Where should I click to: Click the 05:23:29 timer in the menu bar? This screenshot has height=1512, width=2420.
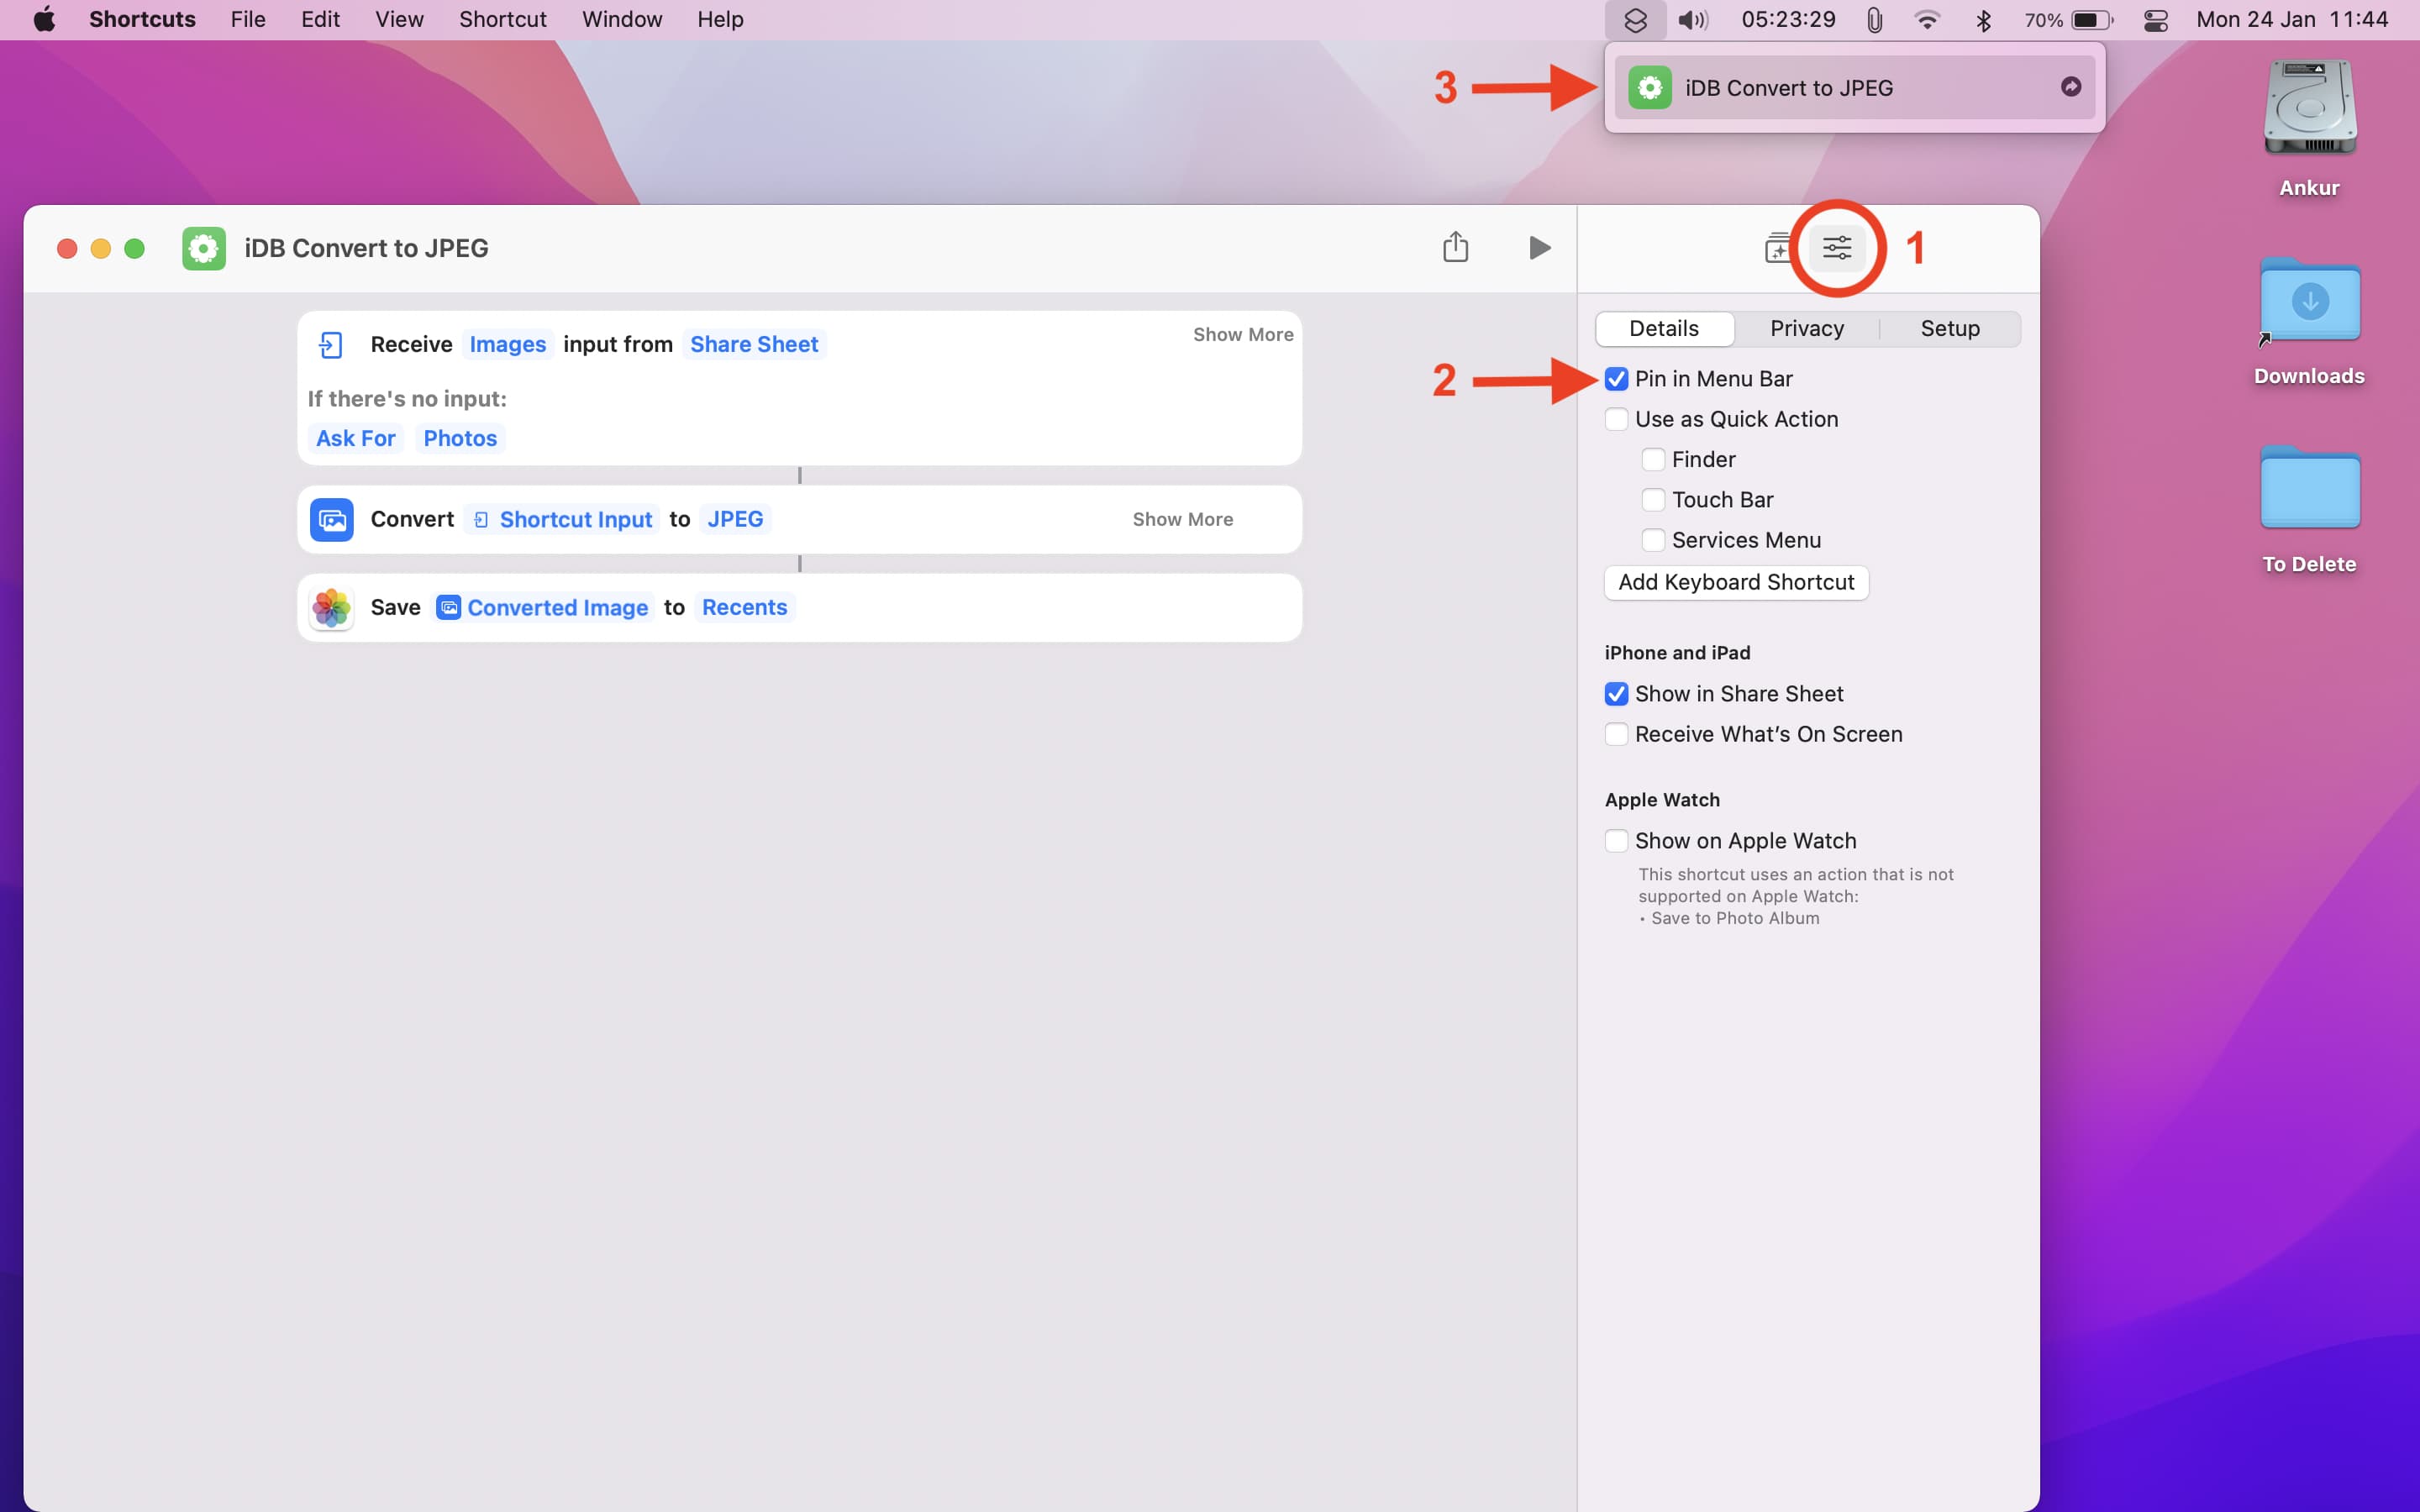coord(1788,20)
